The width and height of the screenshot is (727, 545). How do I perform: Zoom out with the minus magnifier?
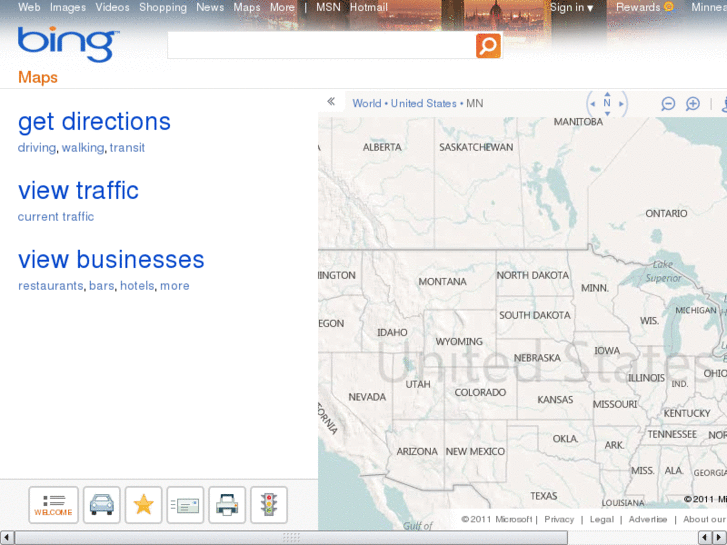point(668,103)
